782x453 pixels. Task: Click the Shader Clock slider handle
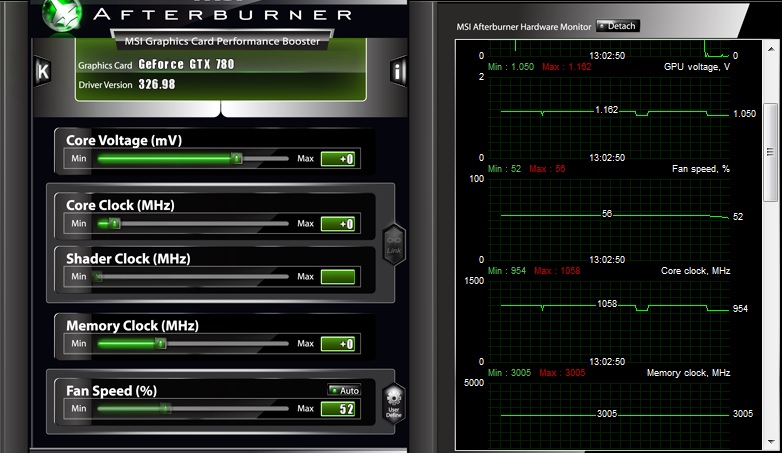click(x=98, y=276)
